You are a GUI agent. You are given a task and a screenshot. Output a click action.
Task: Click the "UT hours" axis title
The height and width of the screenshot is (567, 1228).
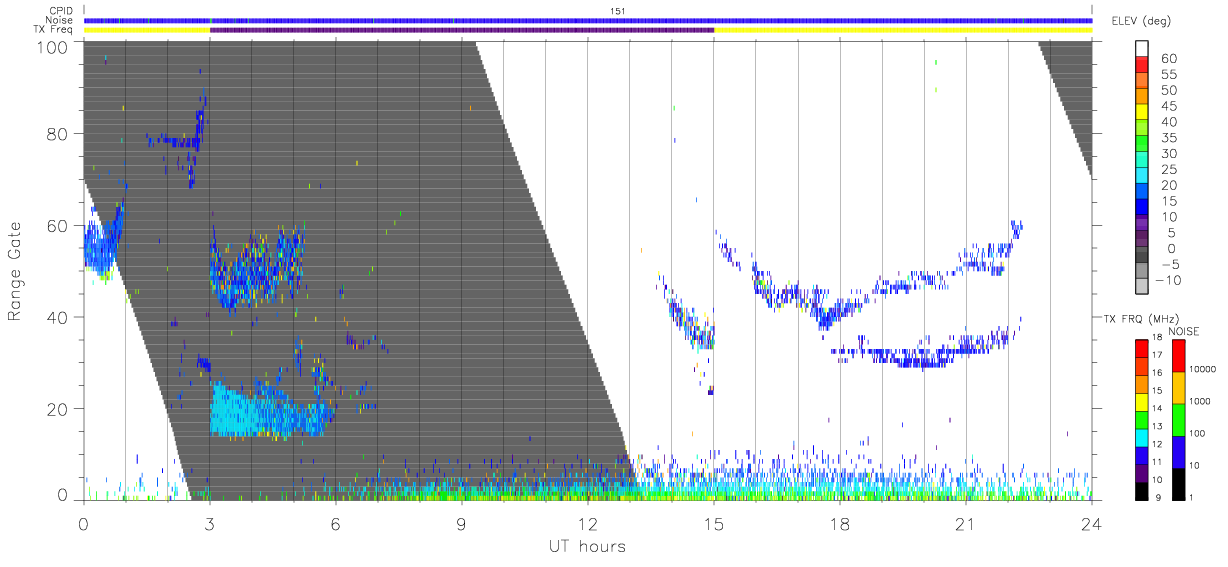(x=587, y=547)
